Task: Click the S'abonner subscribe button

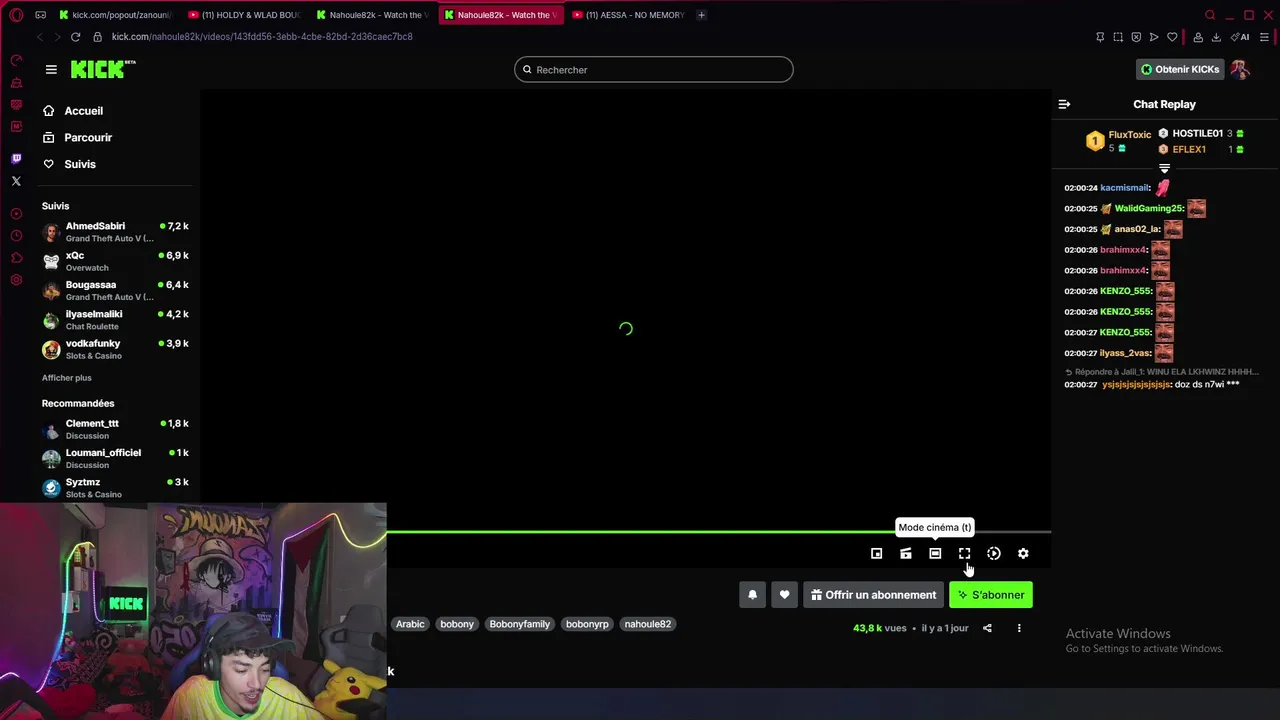Action: [991, 595]
